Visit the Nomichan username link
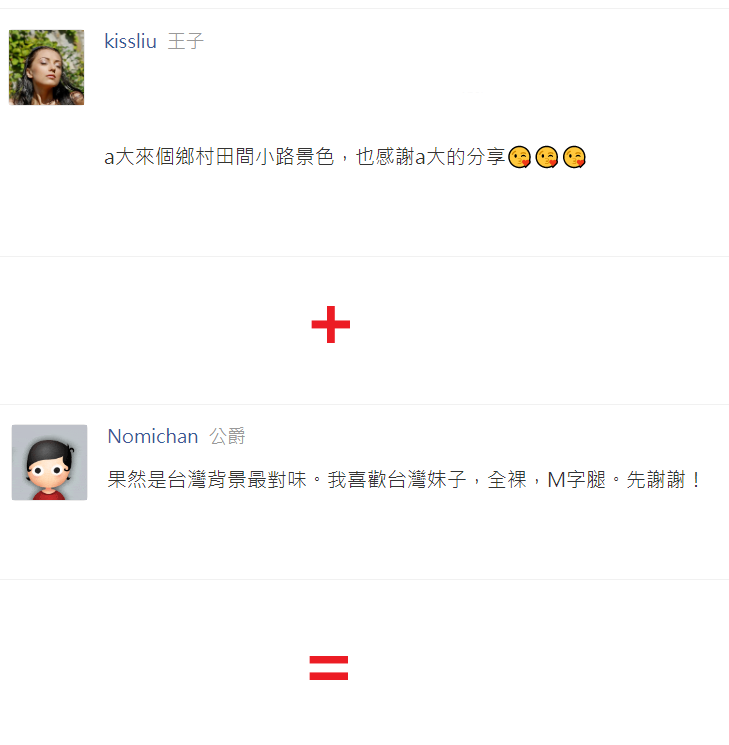 153,436
